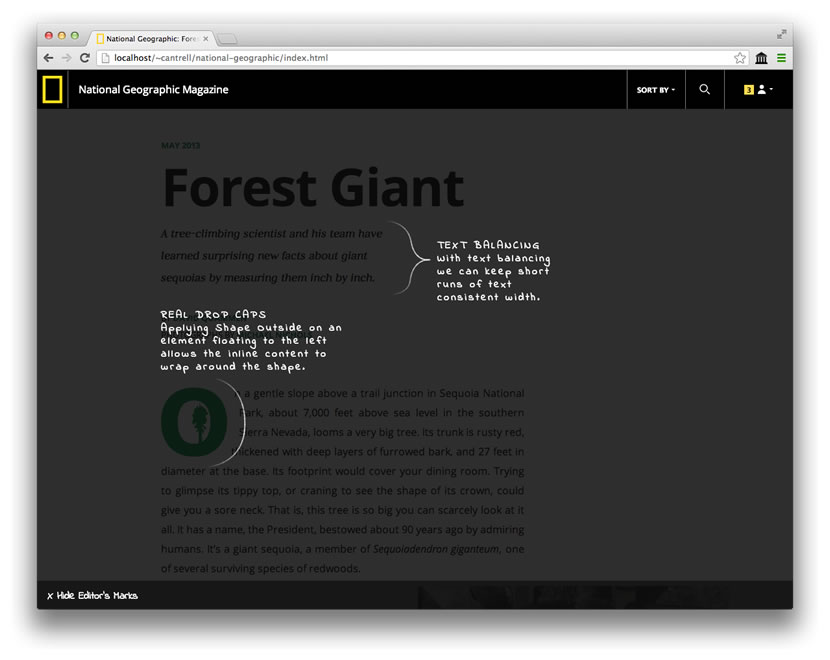Screen dimensions: 830x660
Task: Open the search magnifier icon
Action: tap(705, 89)
